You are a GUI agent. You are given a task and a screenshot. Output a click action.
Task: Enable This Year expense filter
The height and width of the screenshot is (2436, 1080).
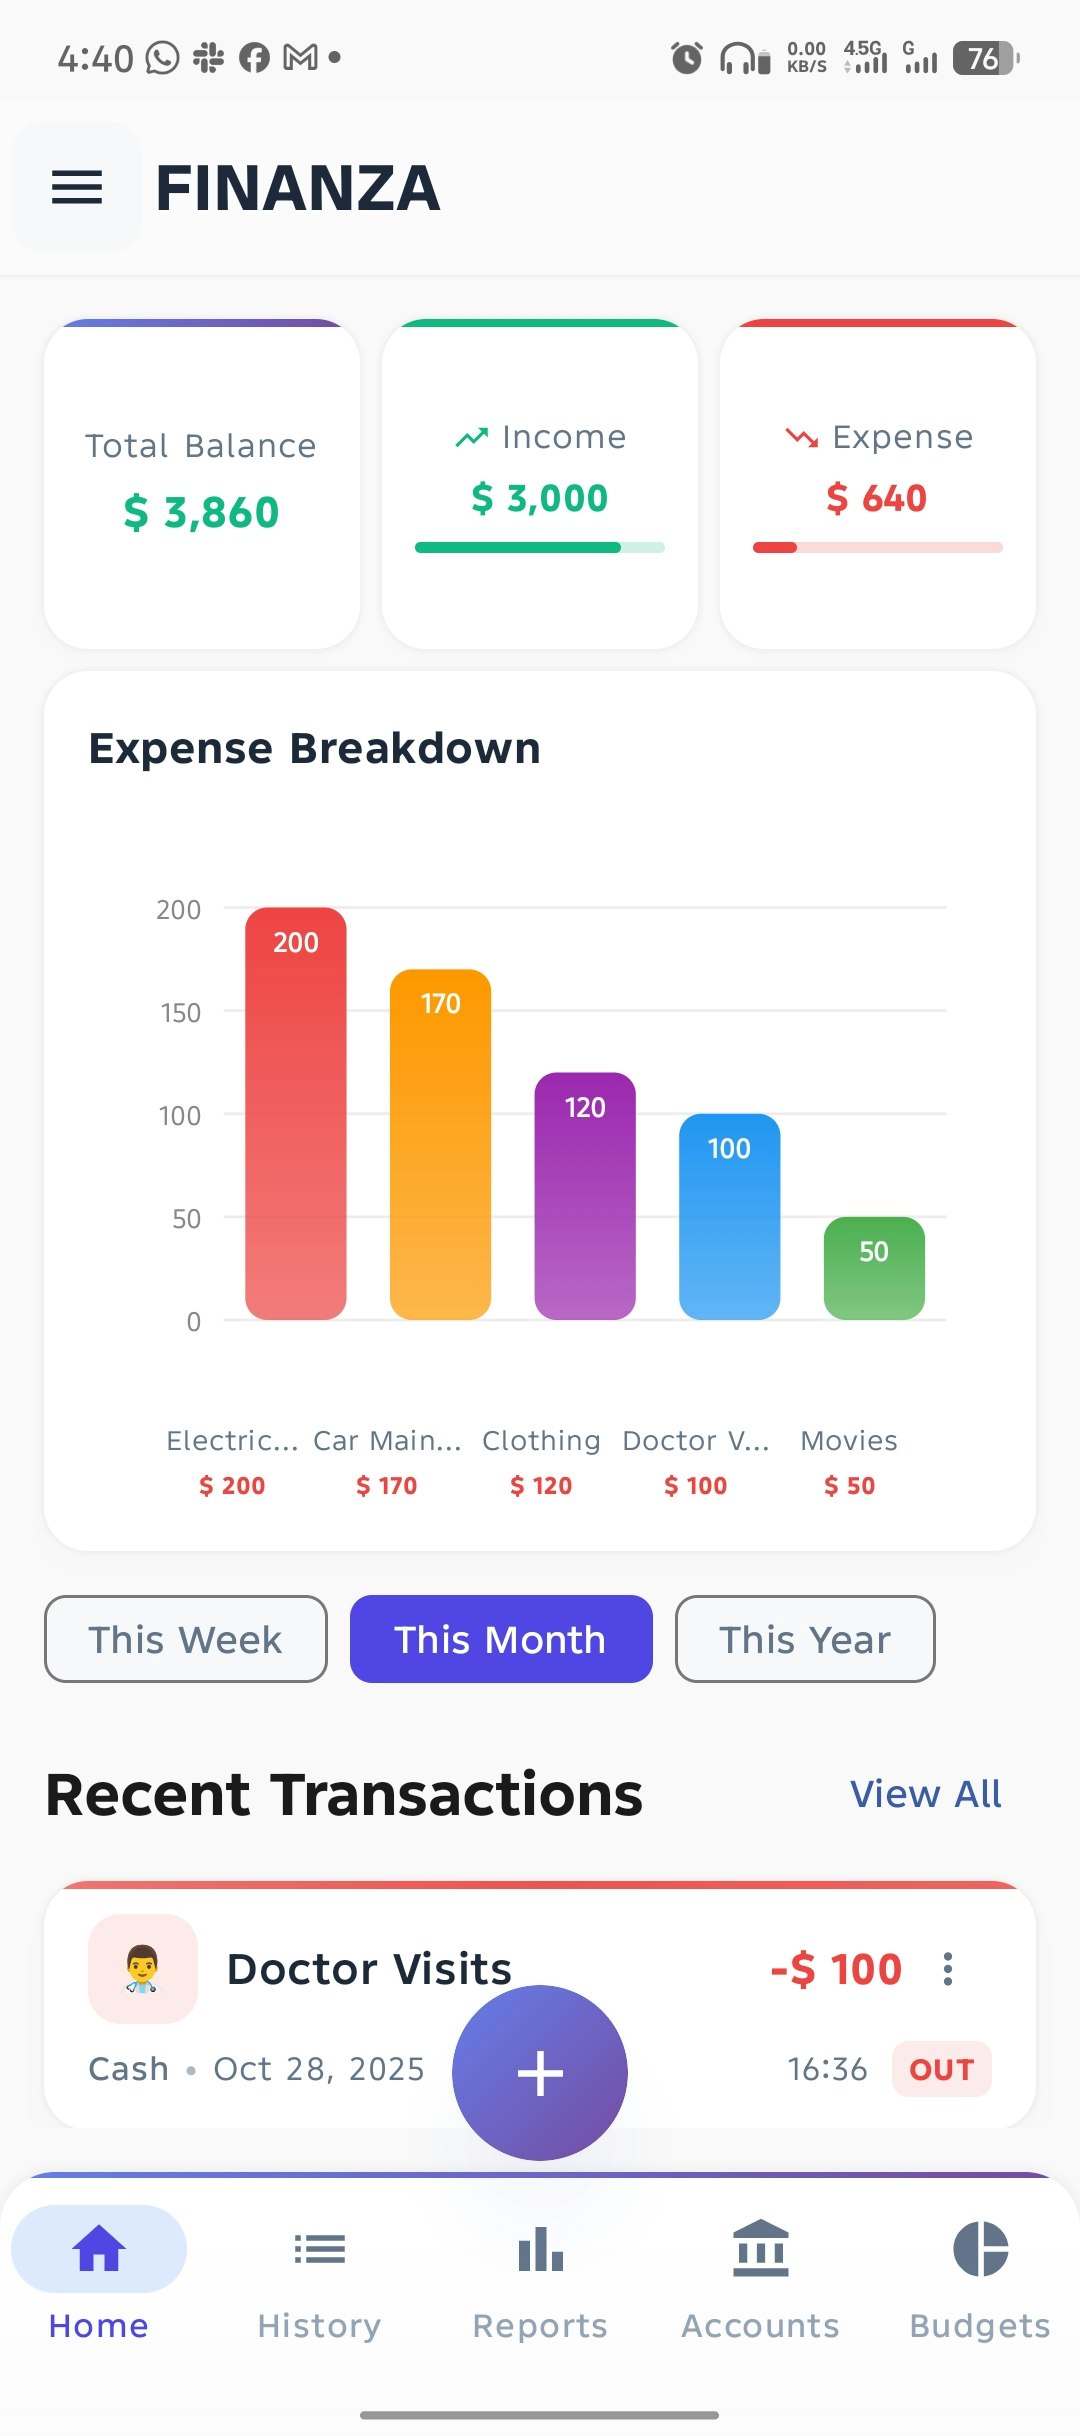click(x=804, y=1639)
